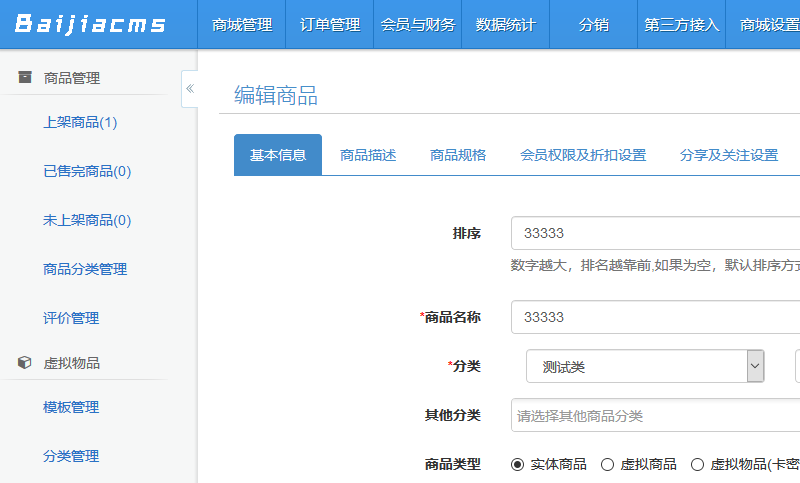Click the 排序 input field
The width and height of the screenshot is (800, 483).
655,233
